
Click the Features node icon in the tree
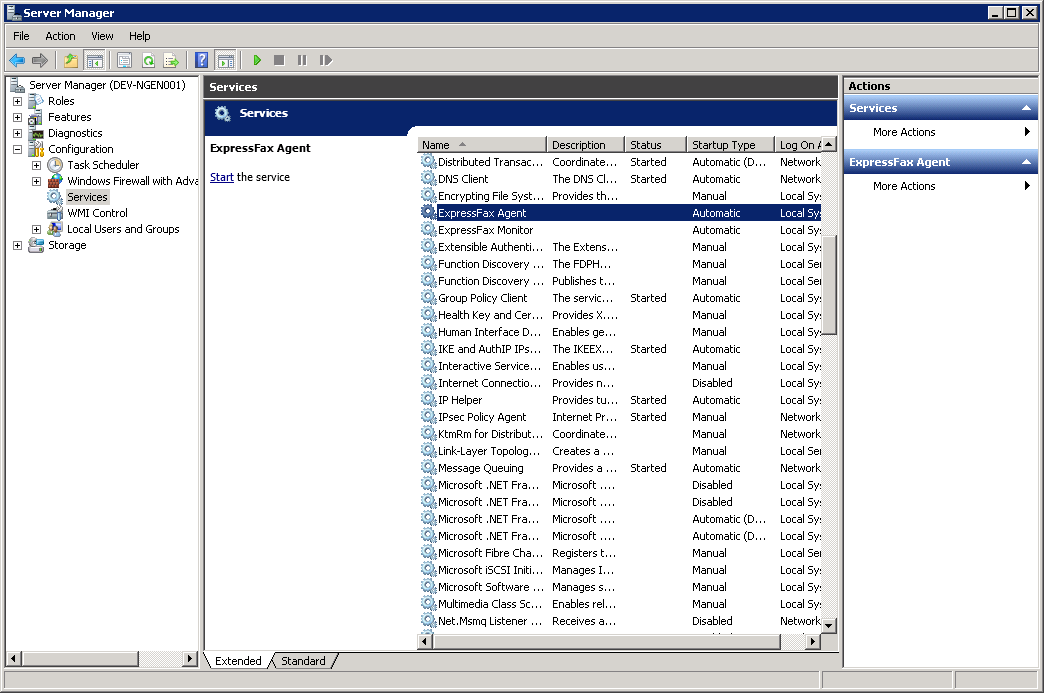(x=36, y=117)
